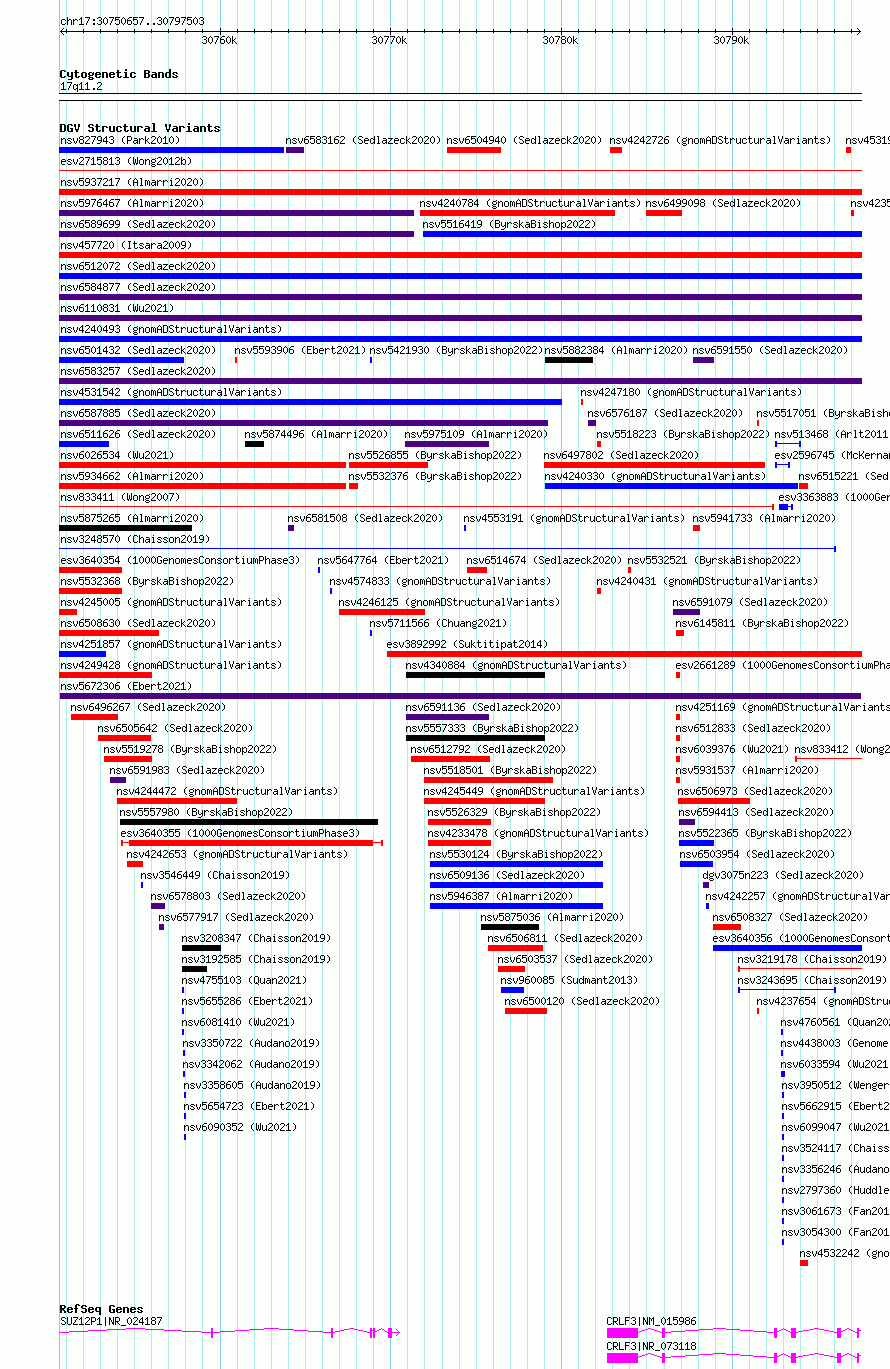The image size is (890, 1369).
Task: Select the purple bar under nsv5672306
Action: click(x=460, y=696)
